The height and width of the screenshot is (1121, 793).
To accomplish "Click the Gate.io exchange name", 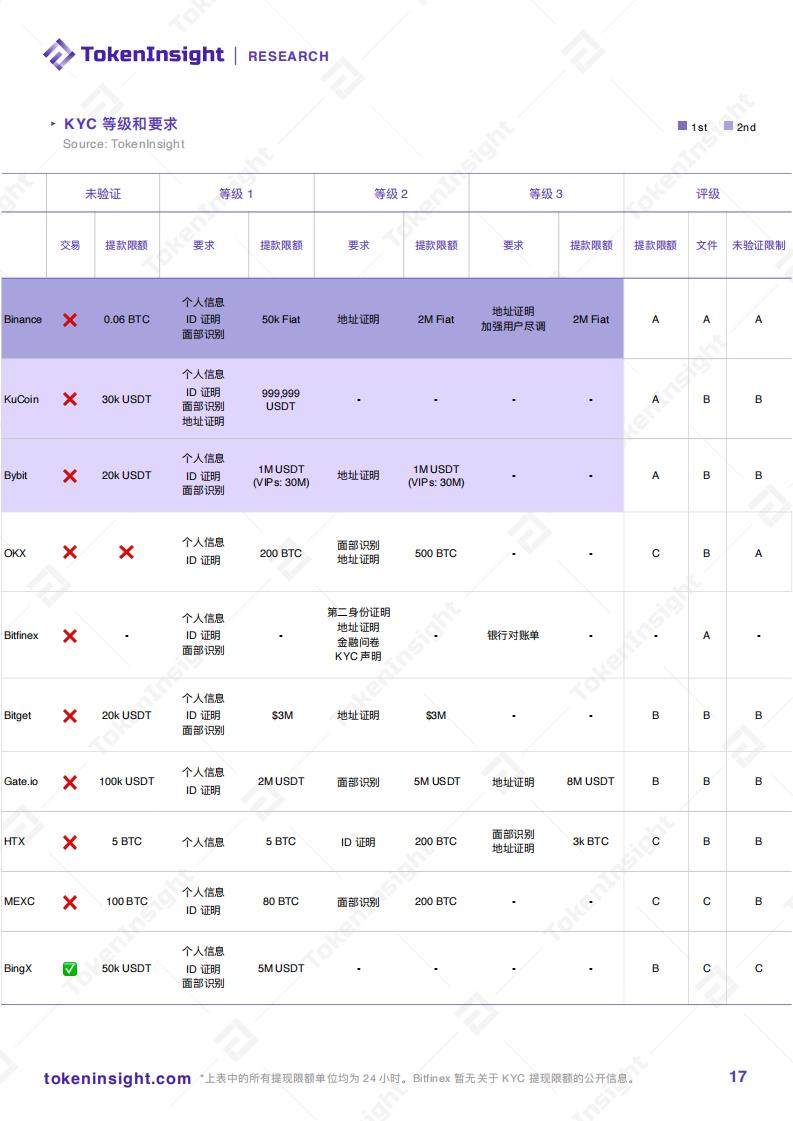I will point(21,781).
